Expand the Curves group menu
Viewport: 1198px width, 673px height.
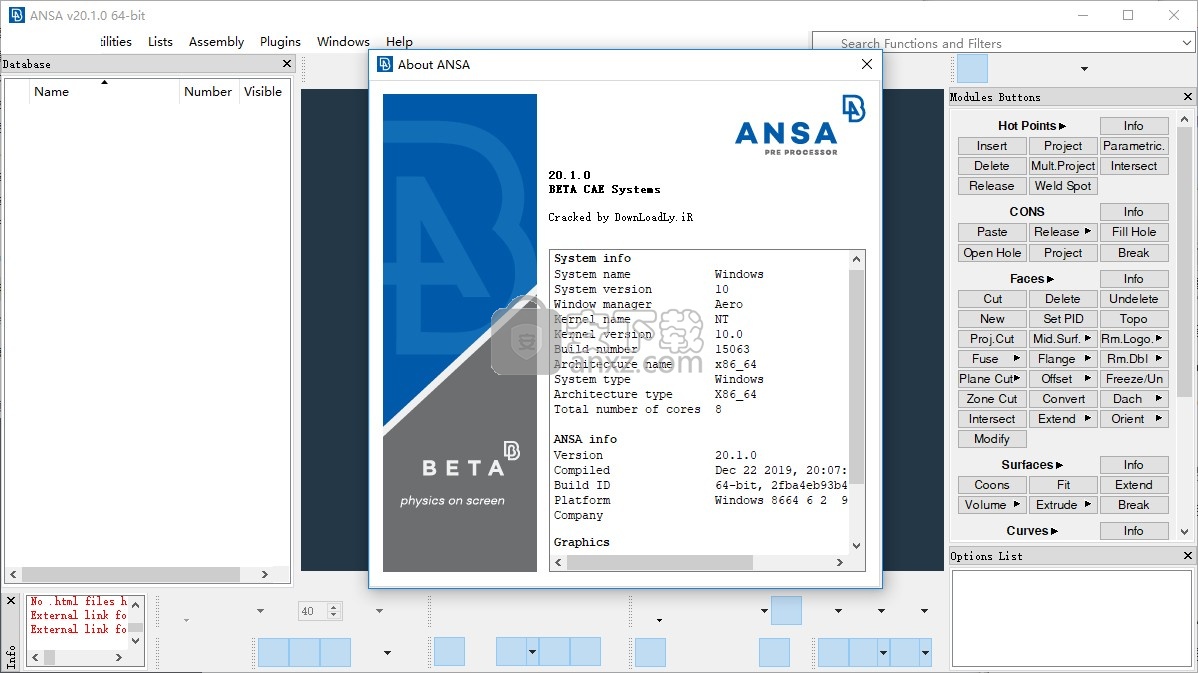point(1031,530)
